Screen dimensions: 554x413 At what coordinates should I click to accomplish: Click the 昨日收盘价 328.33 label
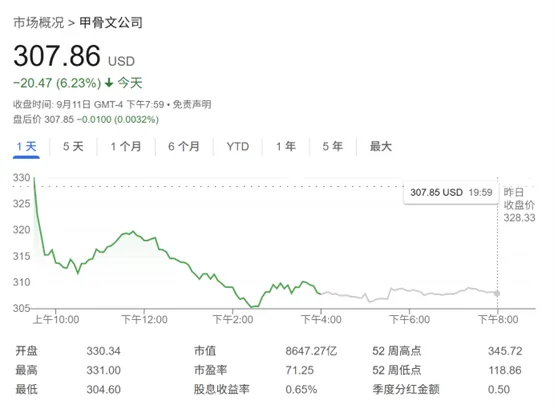(x=519, y=205)
